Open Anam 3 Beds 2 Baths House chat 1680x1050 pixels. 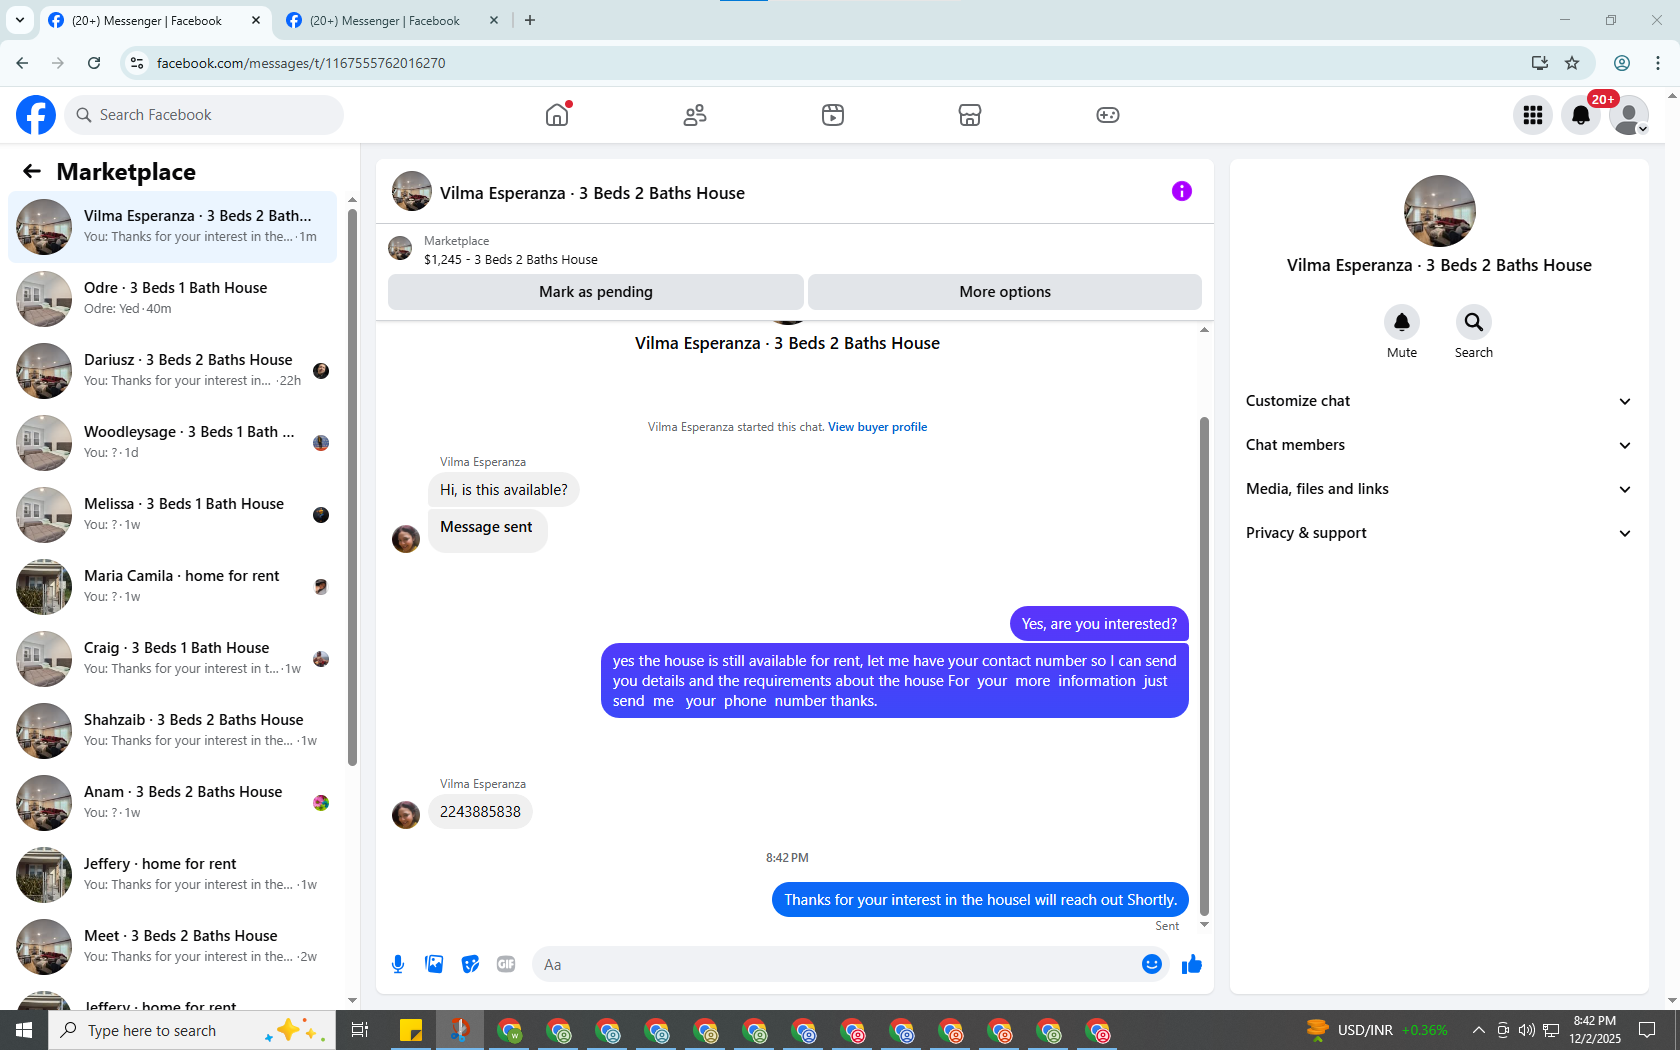(173, 803)
